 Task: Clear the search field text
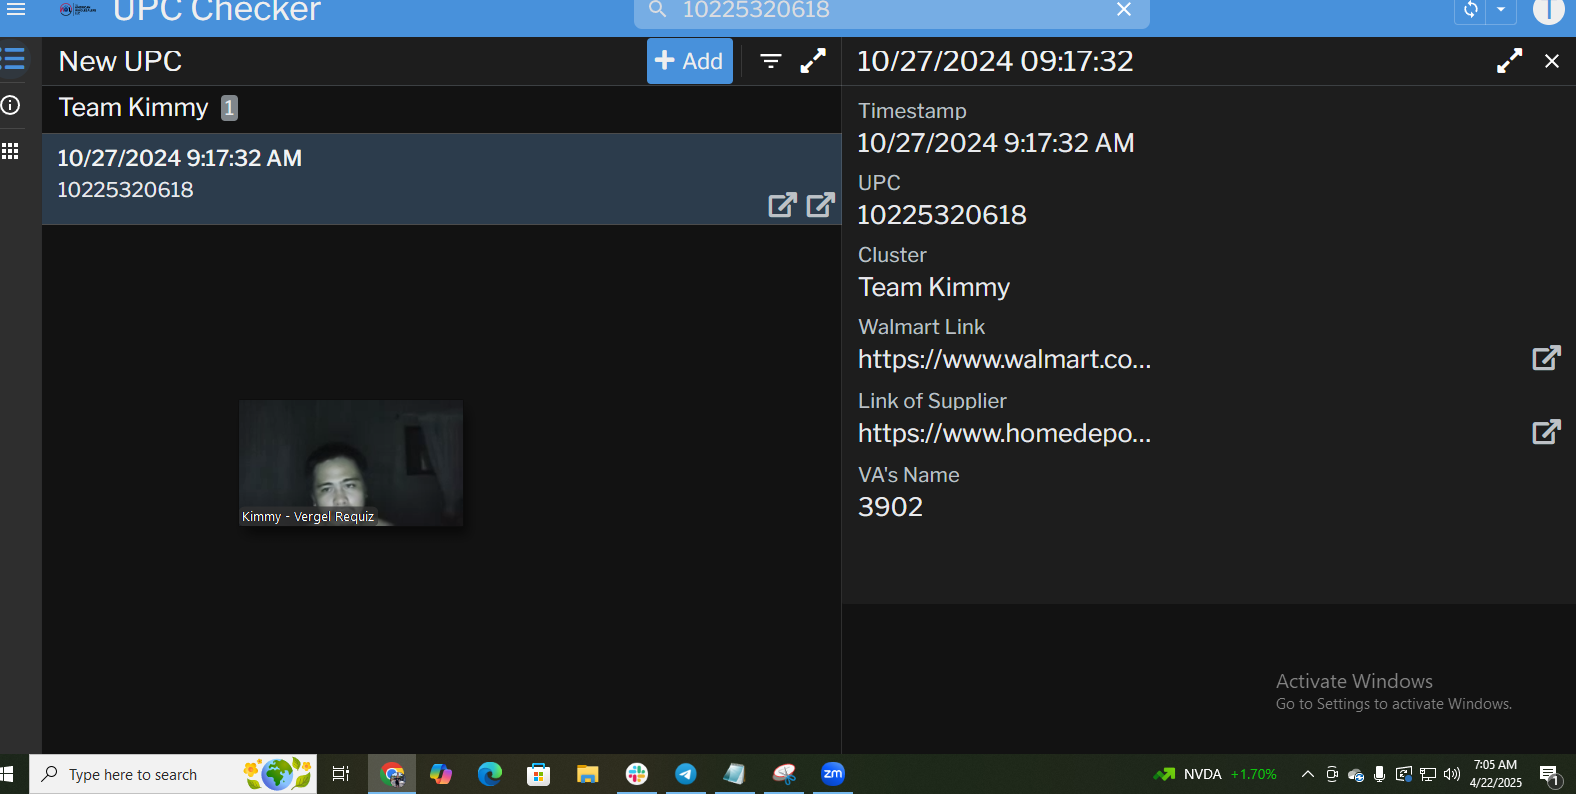[1124, 10]
